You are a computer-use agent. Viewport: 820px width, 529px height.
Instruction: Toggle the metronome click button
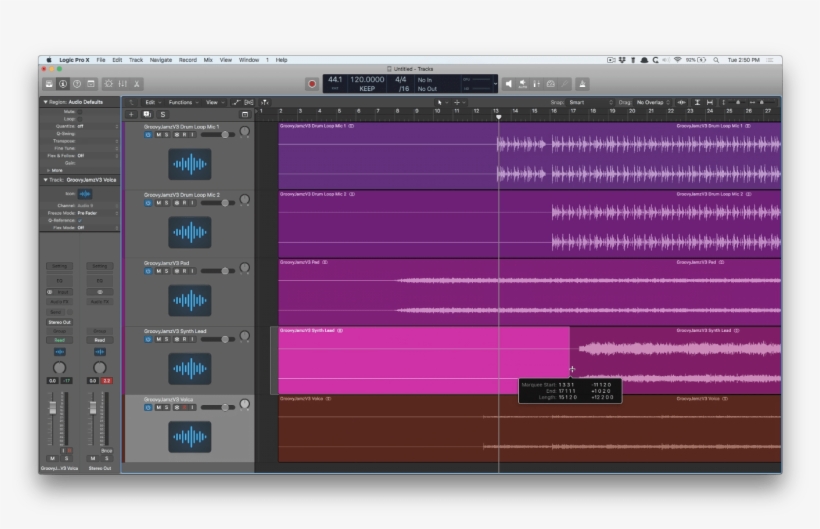pos(582,84)
